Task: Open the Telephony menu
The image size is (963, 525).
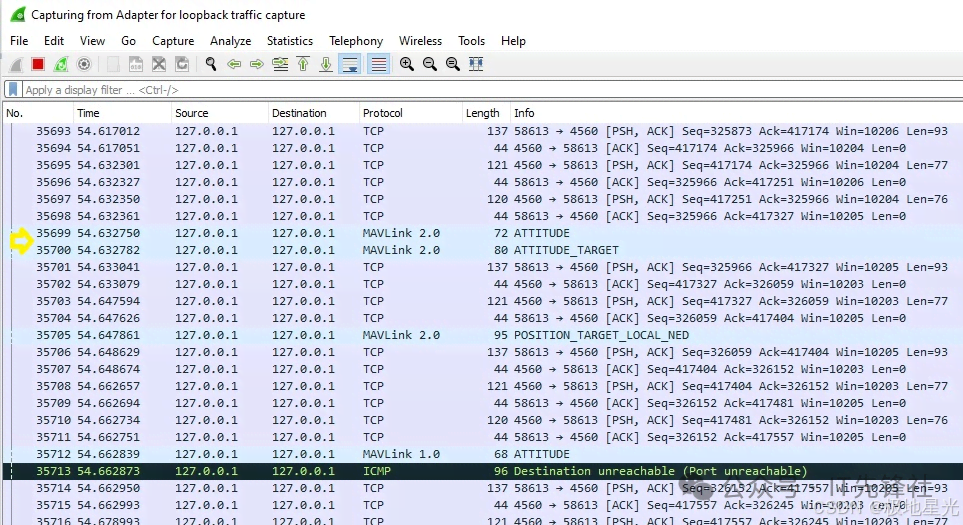Action: pyautogui.click(x=356, y=41)
